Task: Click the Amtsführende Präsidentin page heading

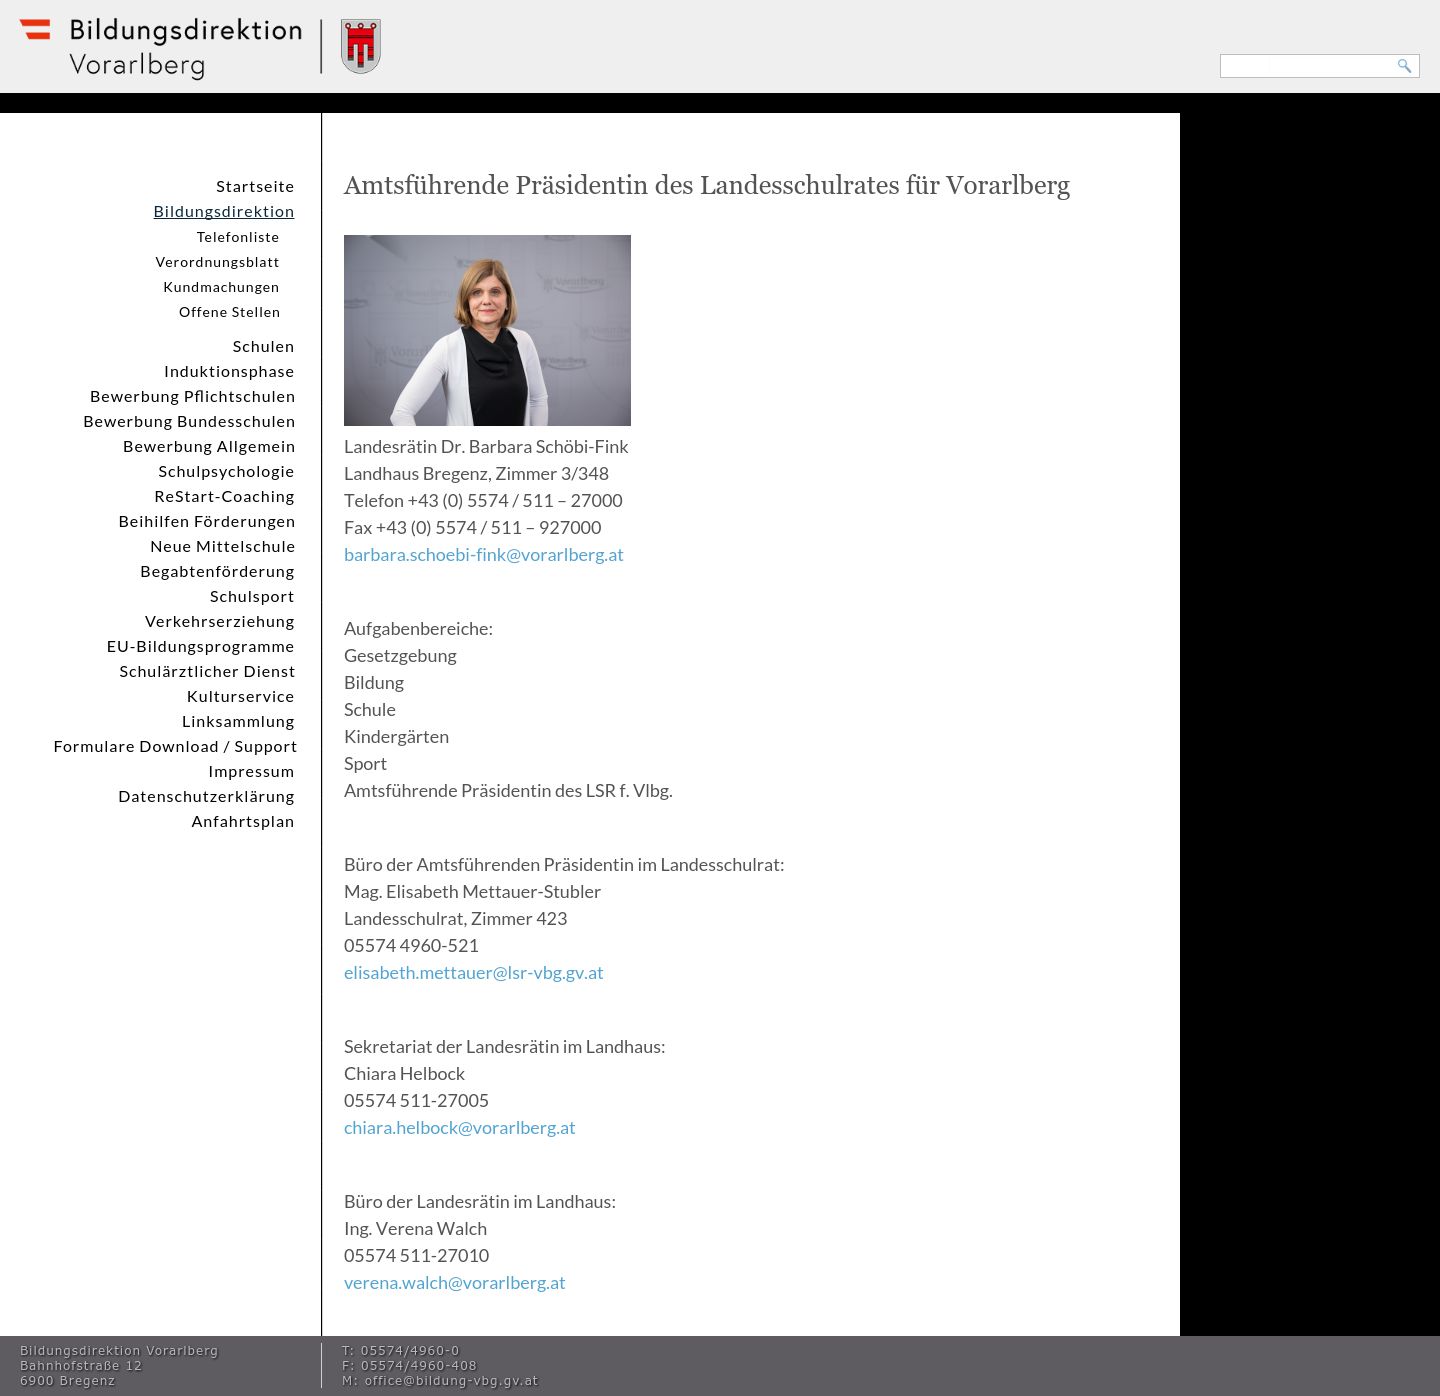Action: coord(707,186)
